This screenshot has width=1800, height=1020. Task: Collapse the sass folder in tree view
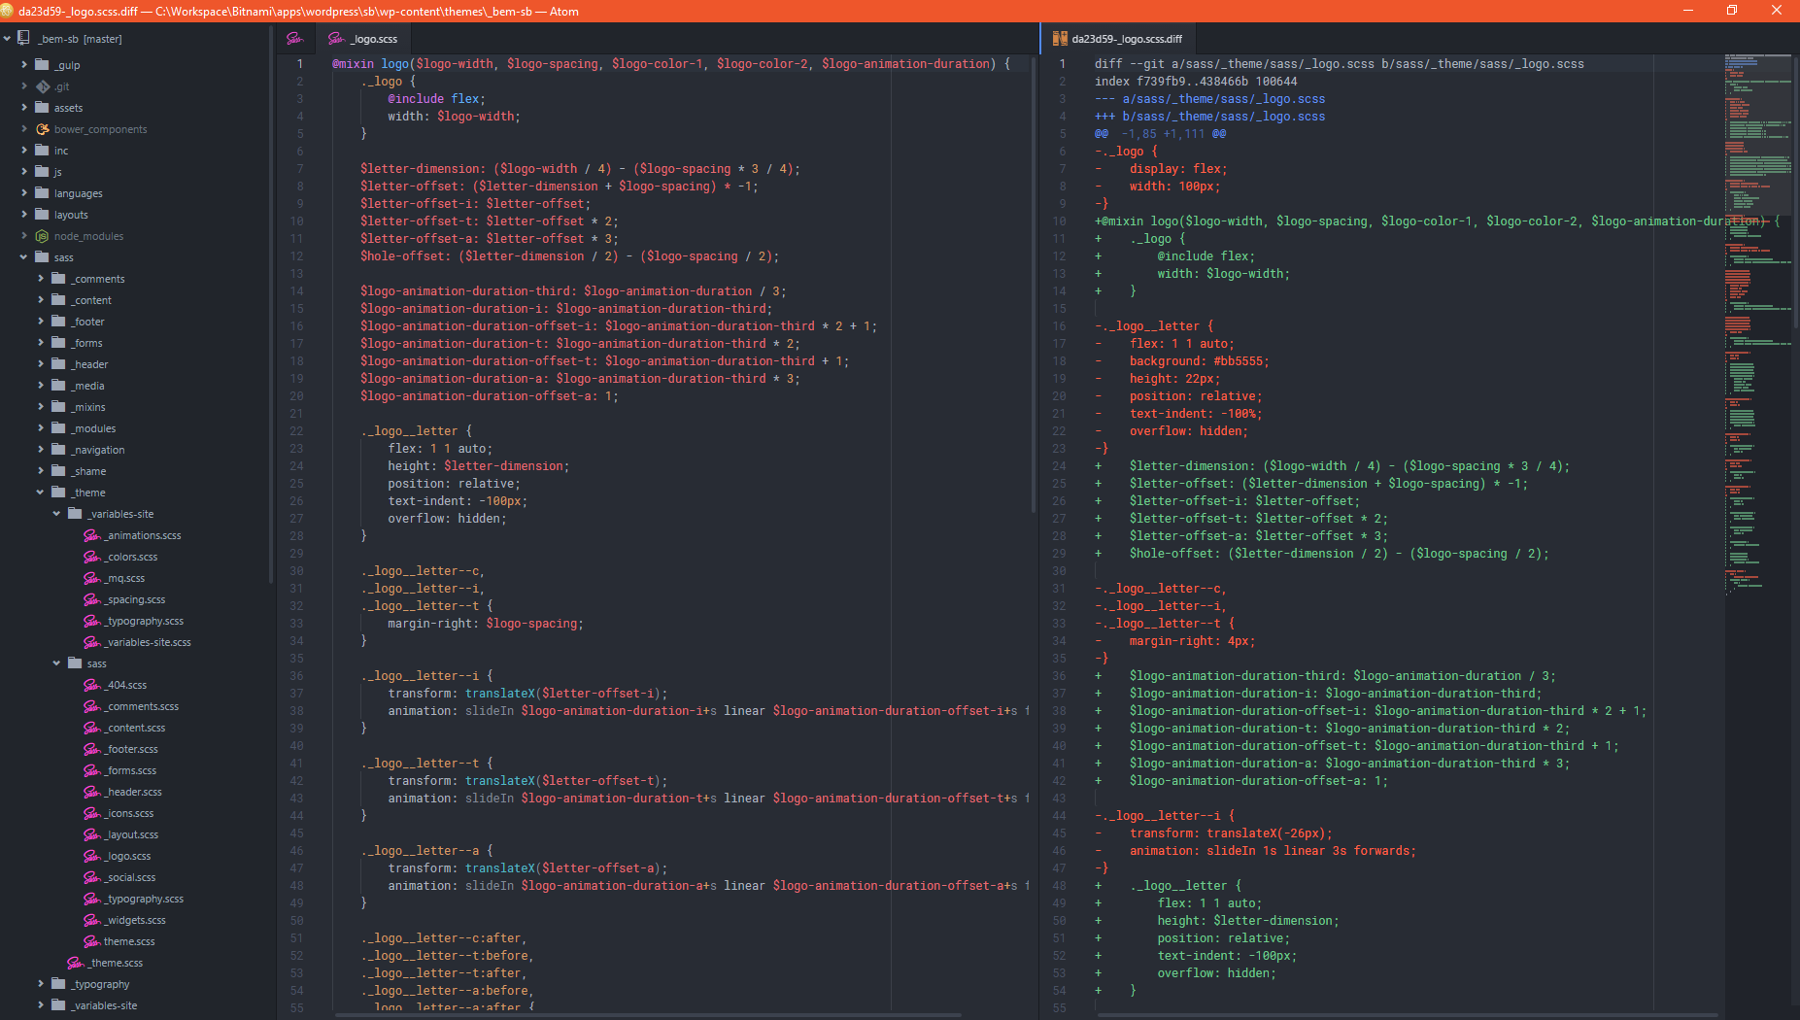tap(24, 257)
